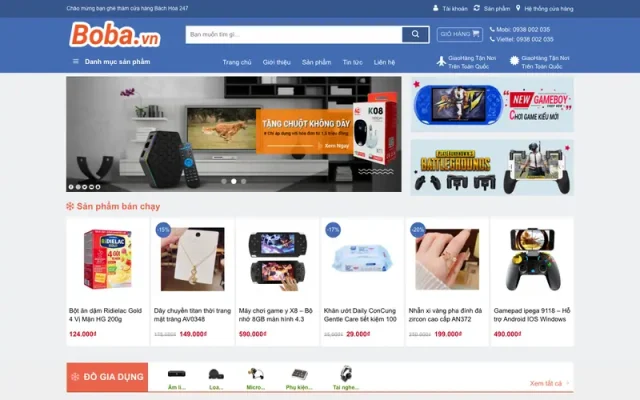Click the snowflake icon in Đồ gia dụng
The width and height of the screenshot is (640, 400).
pos(75,377)
